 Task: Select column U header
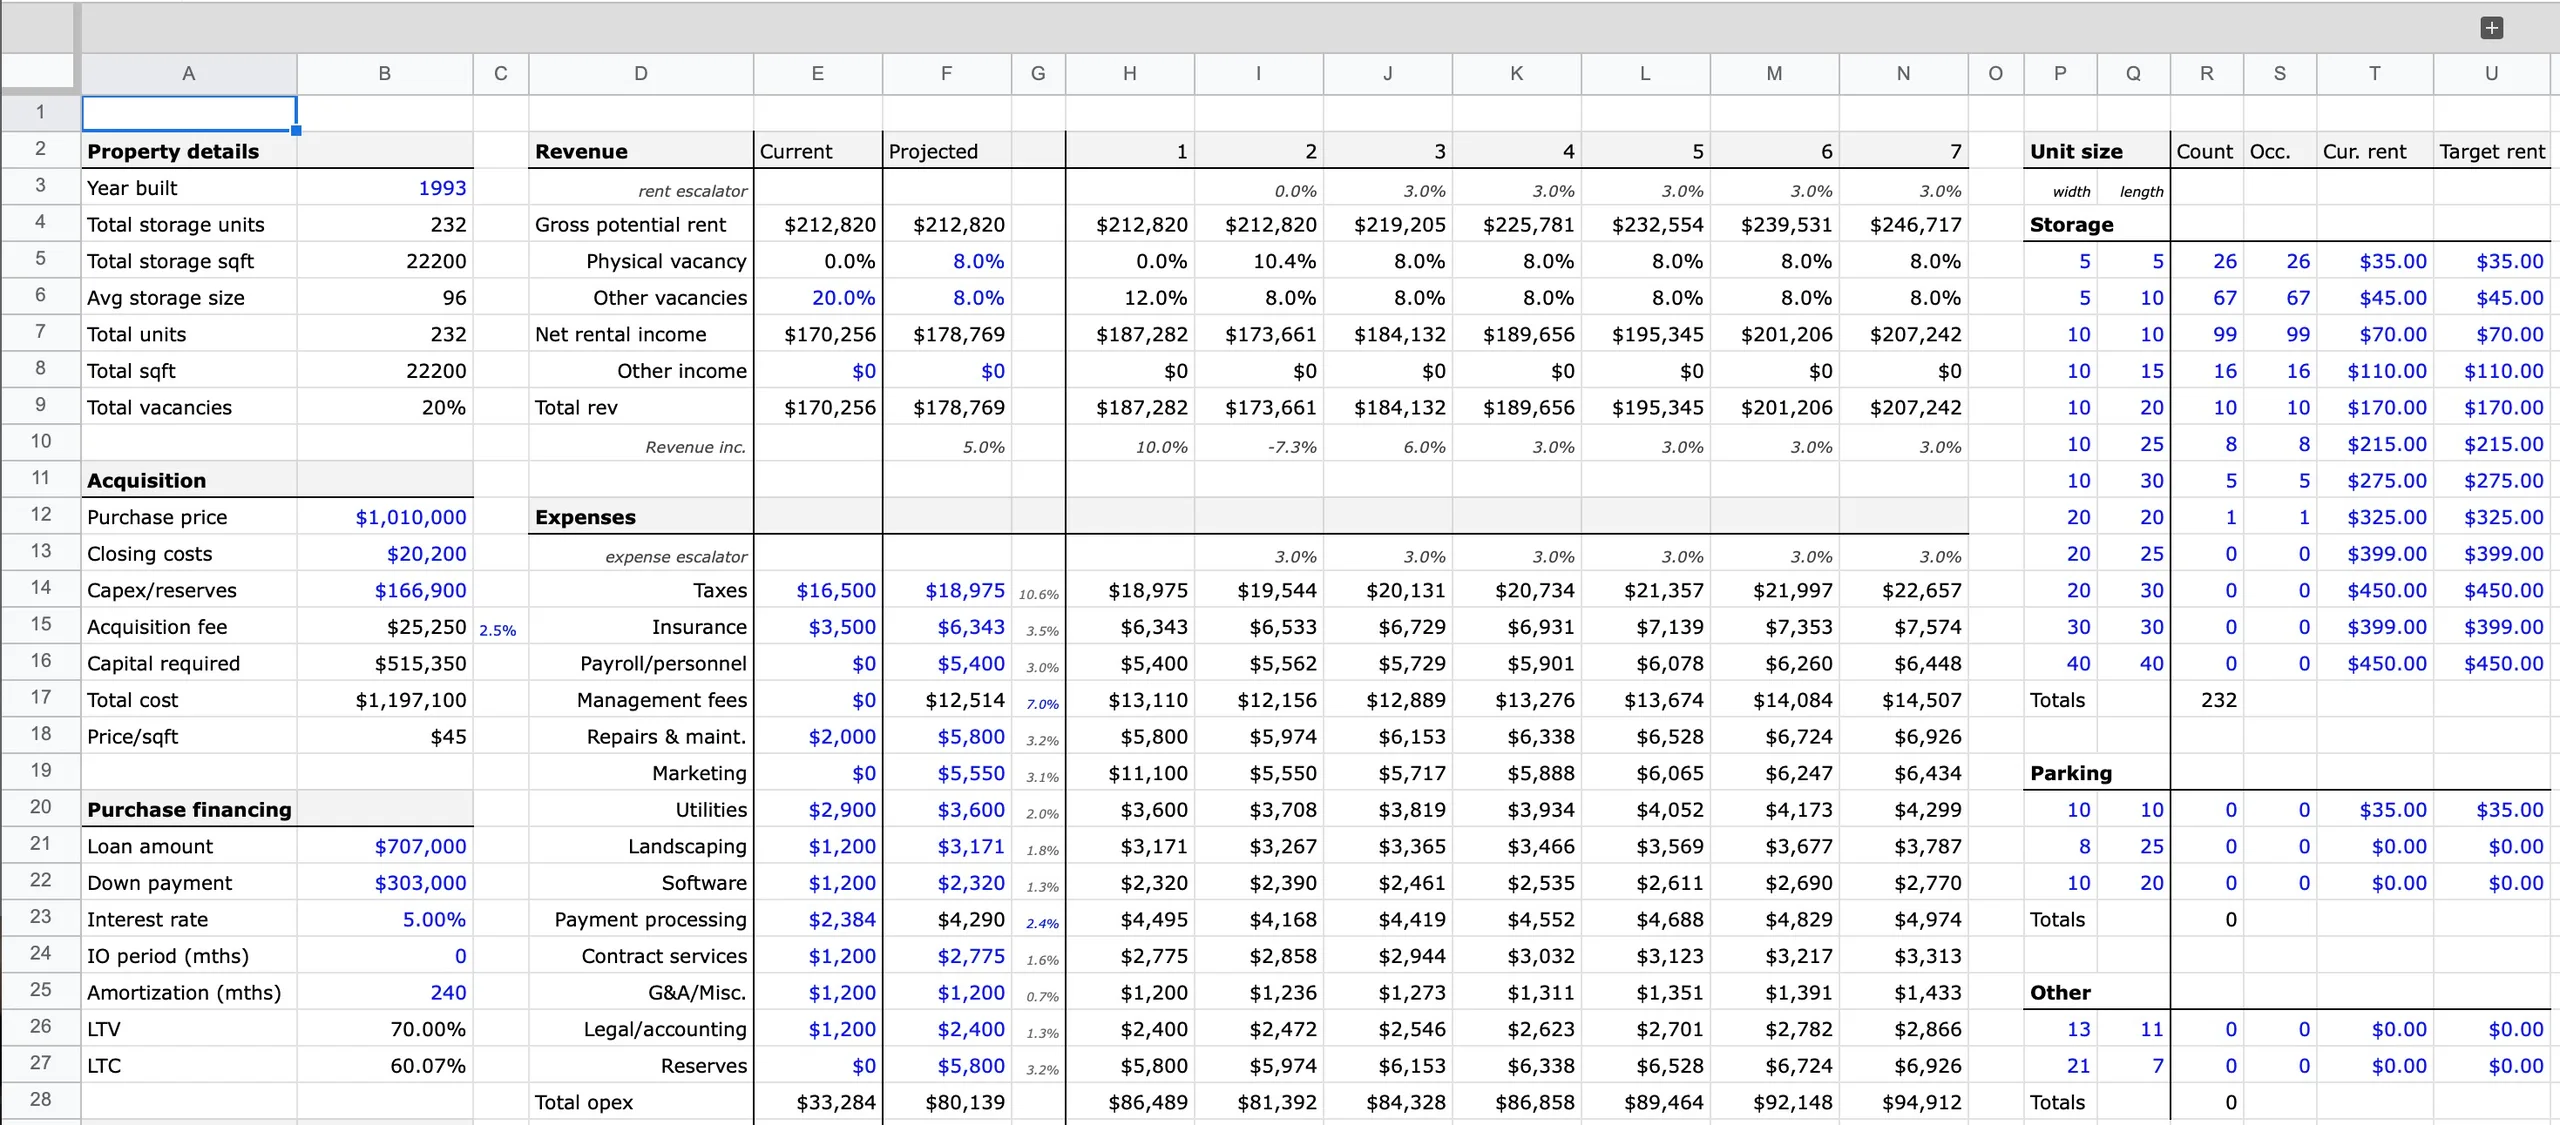click(2491, 73)
